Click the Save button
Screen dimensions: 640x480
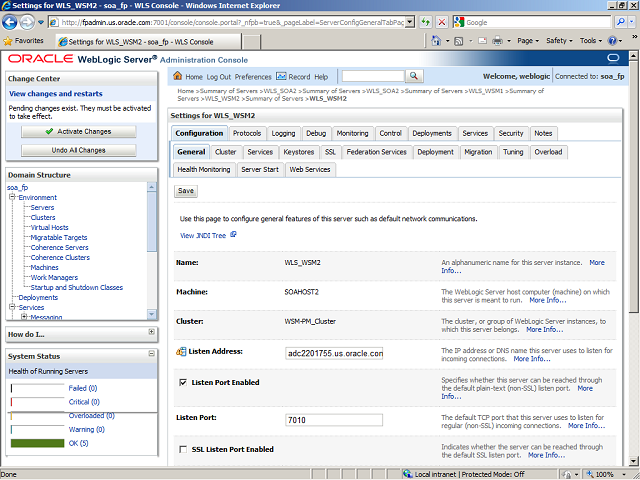click(186, 190)
